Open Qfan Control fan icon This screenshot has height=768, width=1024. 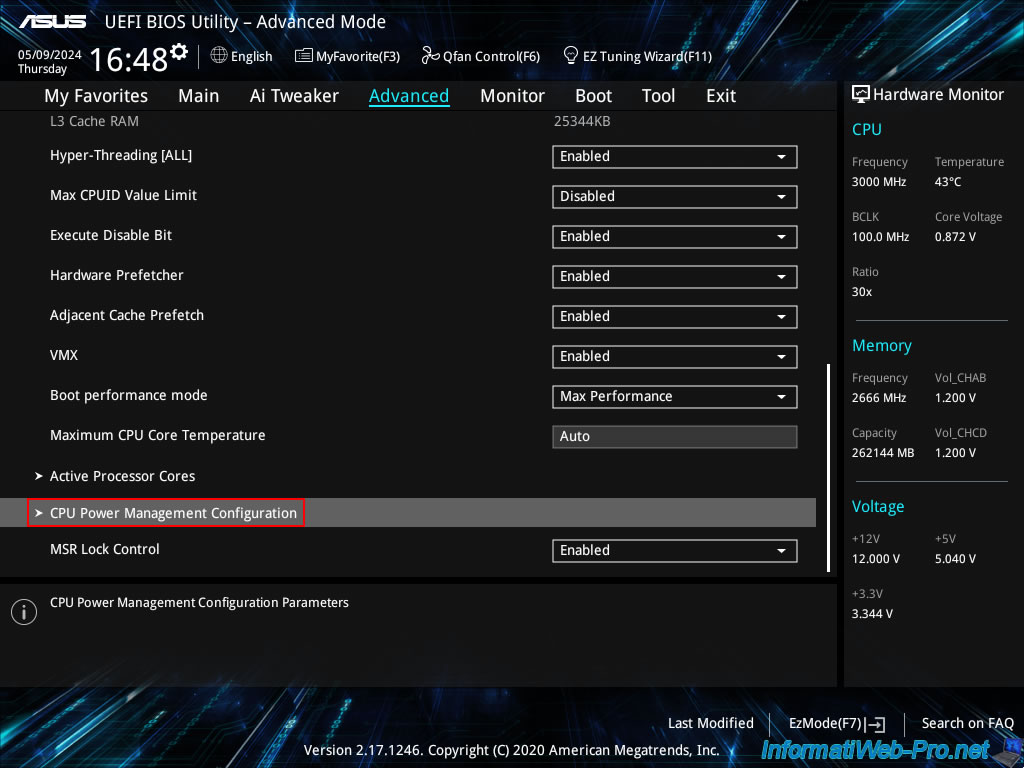(431, 56)
